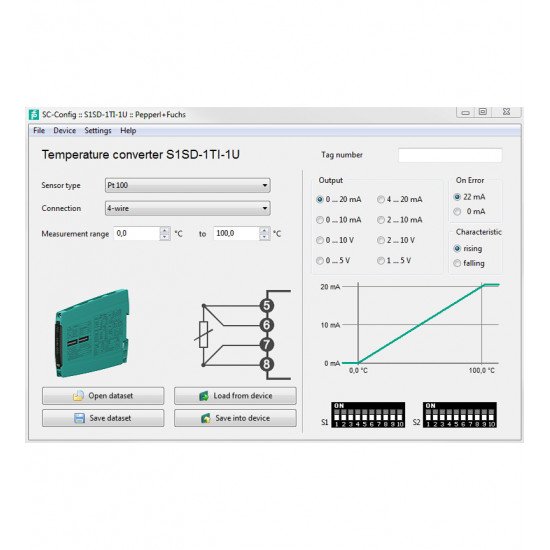Click the measurement range end field 100,0
550x550 pixels.
coord(236,234)
